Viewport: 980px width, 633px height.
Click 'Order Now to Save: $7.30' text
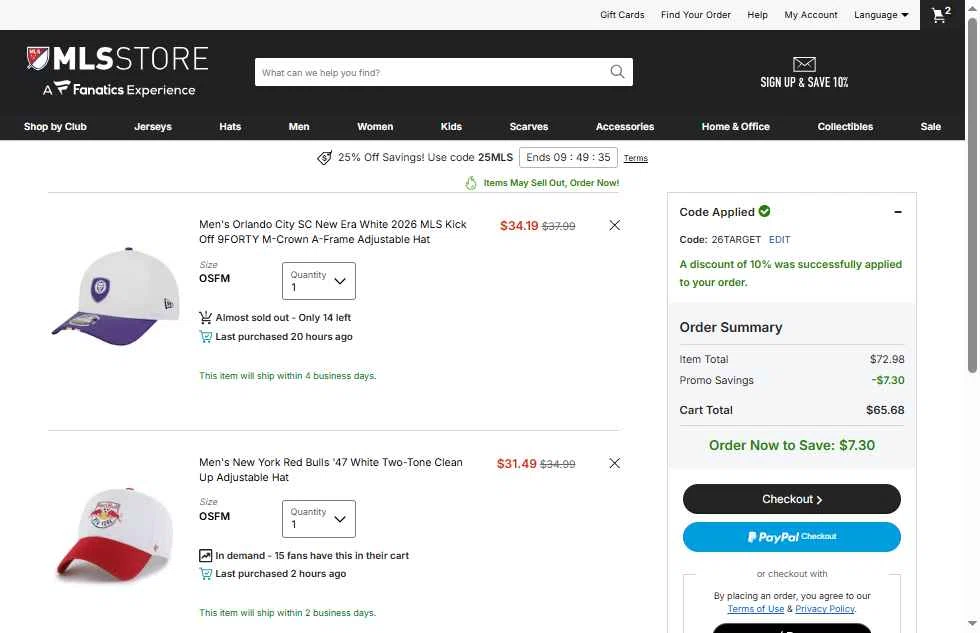coord(791,446)
